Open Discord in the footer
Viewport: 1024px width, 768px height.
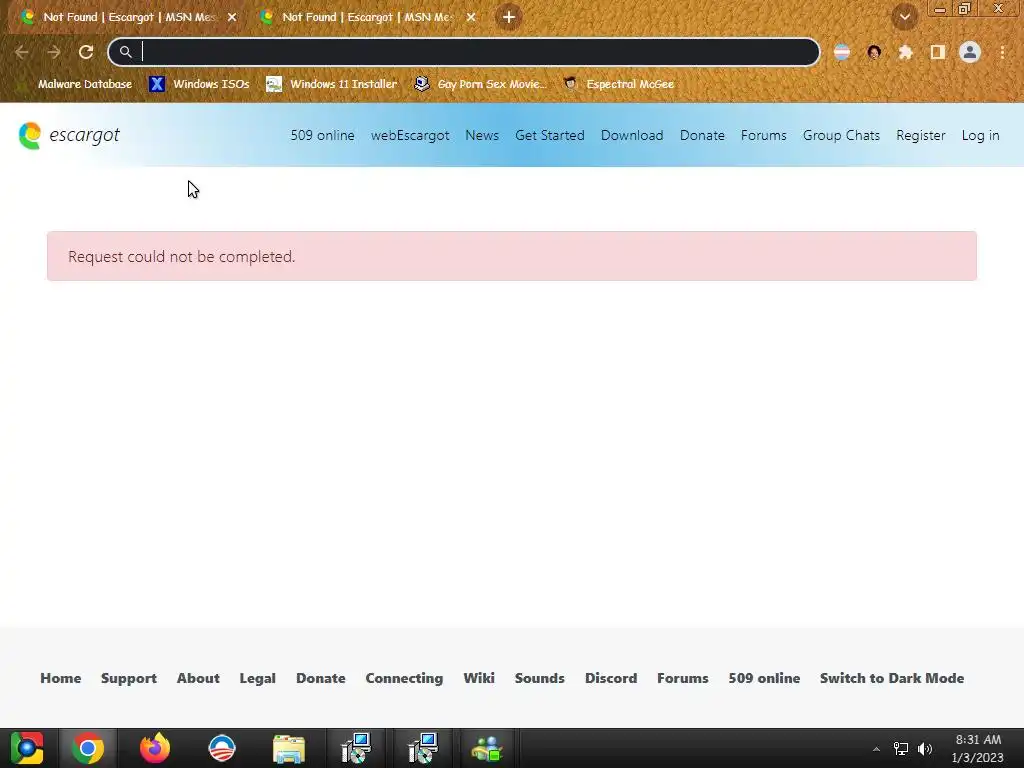coord(611,679)
